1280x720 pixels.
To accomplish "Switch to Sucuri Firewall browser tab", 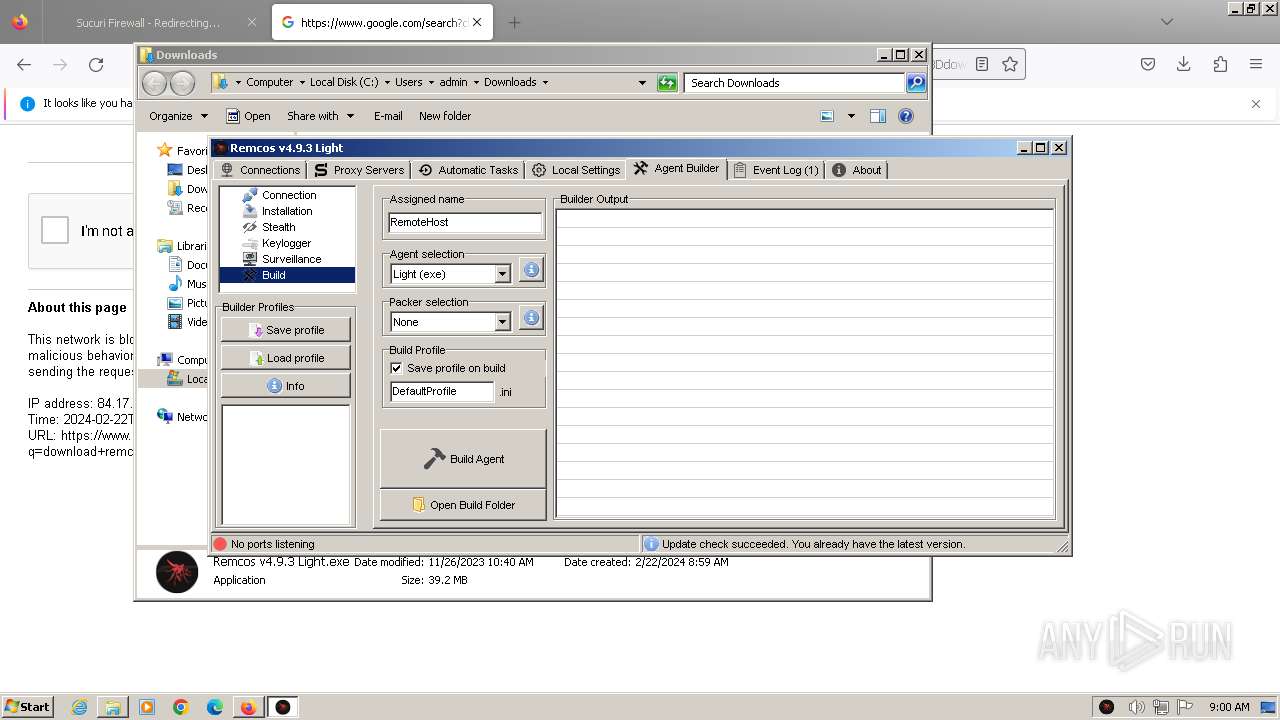I will [x=149, y=22].
